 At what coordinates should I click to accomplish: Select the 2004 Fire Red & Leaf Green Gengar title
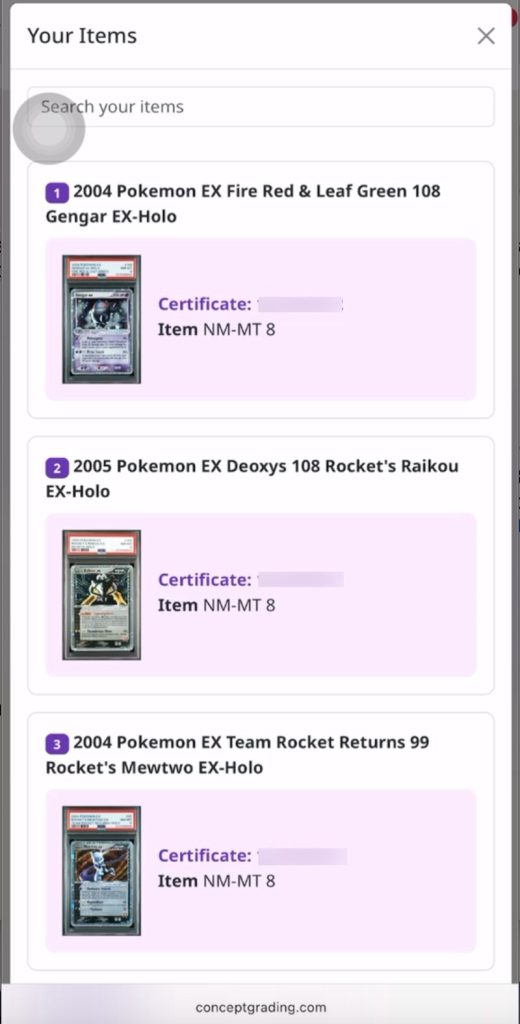tap(243, 204)
